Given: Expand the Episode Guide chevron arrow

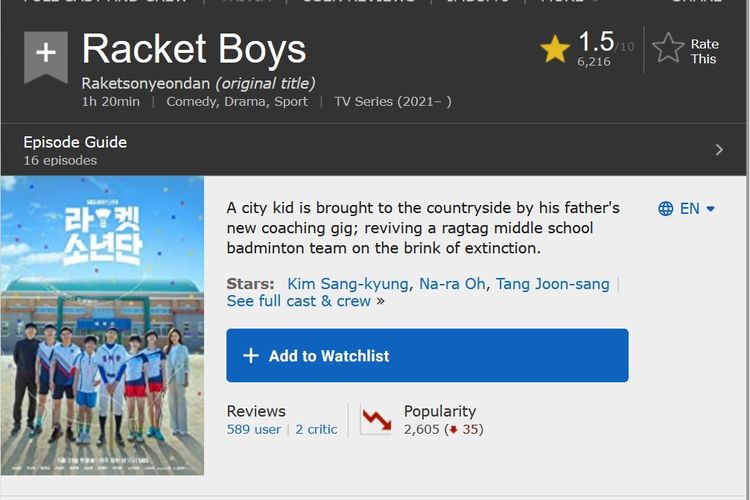Looking at the screenshot, I should (x=719, y=150).
